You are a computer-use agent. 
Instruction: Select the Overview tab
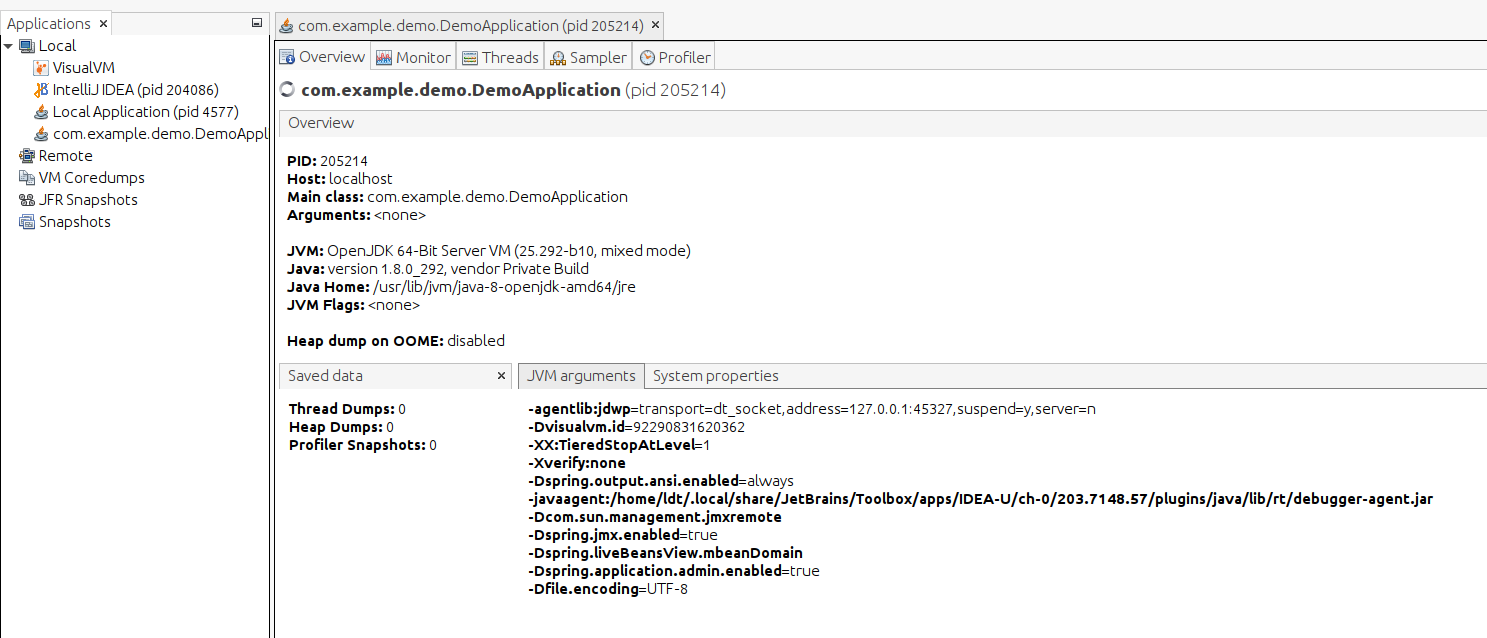point(323,56)
